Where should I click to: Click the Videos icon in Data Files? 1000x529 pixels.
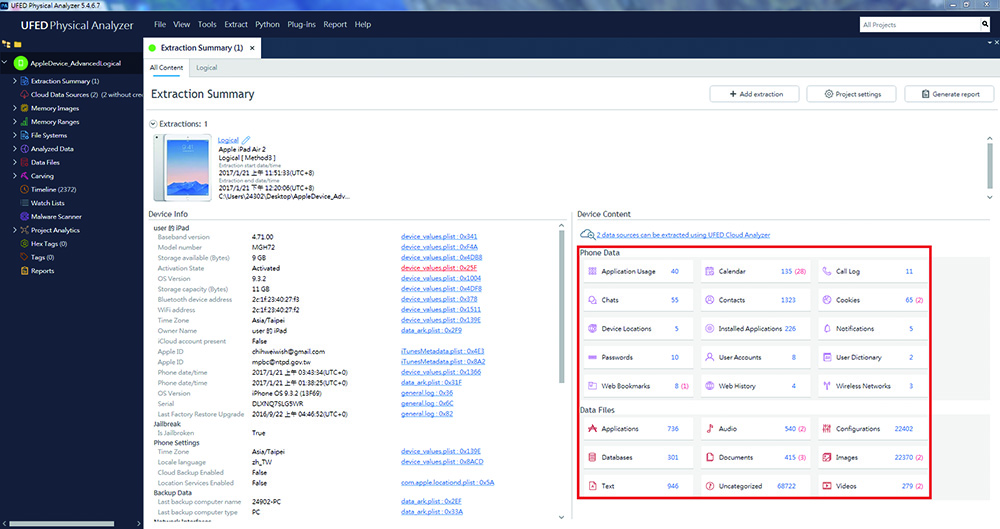click(827, 486)
